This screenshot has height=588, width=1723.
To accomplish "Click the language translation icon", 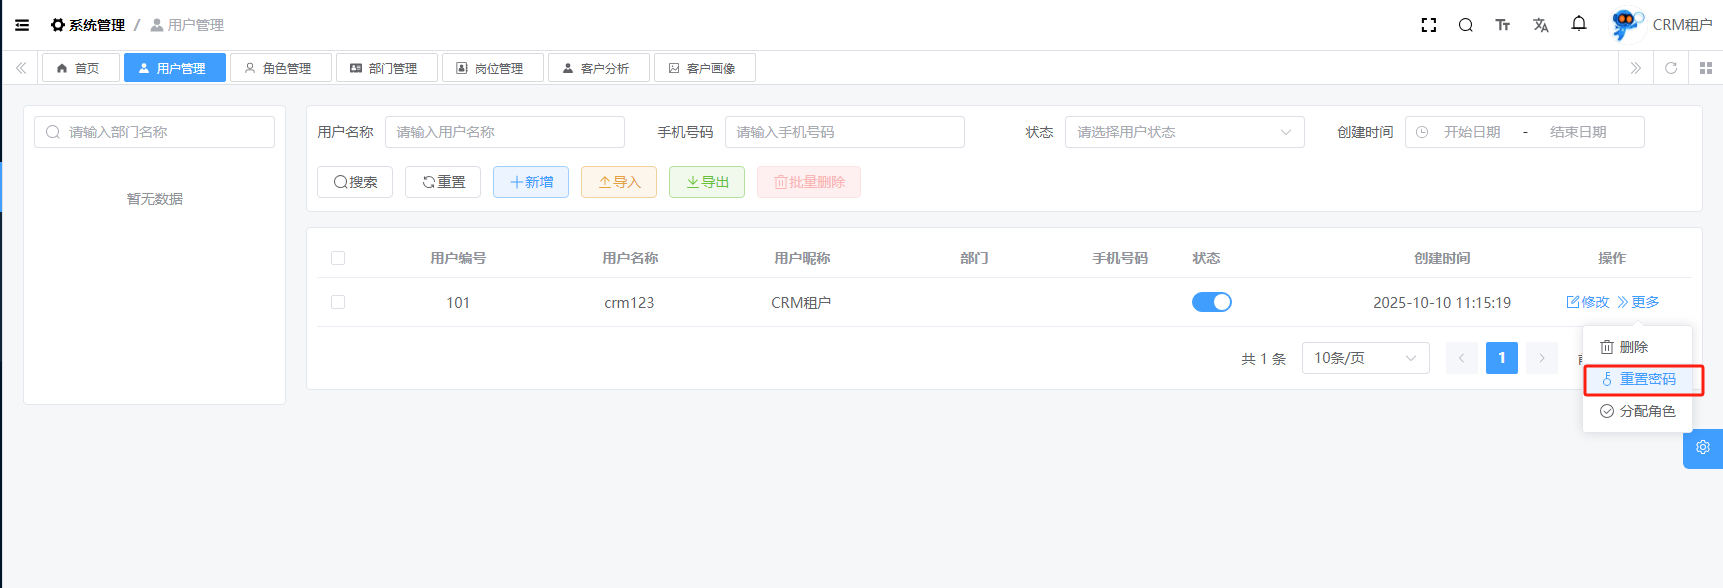I will tap(1541, 25).
